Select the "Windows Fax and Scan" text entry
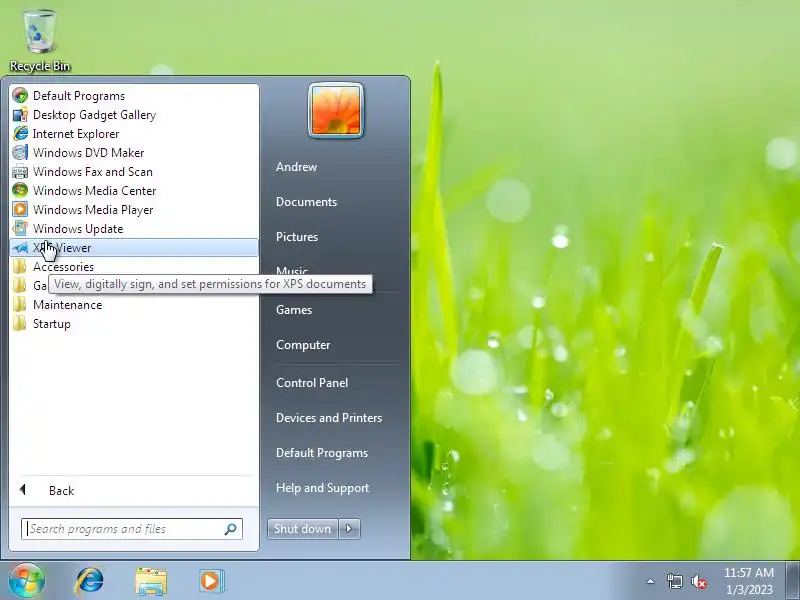 [93, 172]
